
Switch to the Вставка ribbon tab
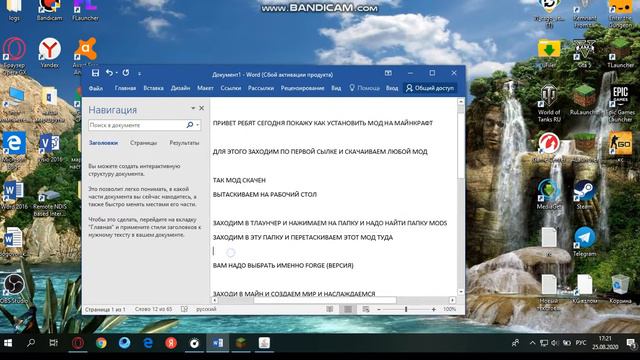[x=153, y=88]
